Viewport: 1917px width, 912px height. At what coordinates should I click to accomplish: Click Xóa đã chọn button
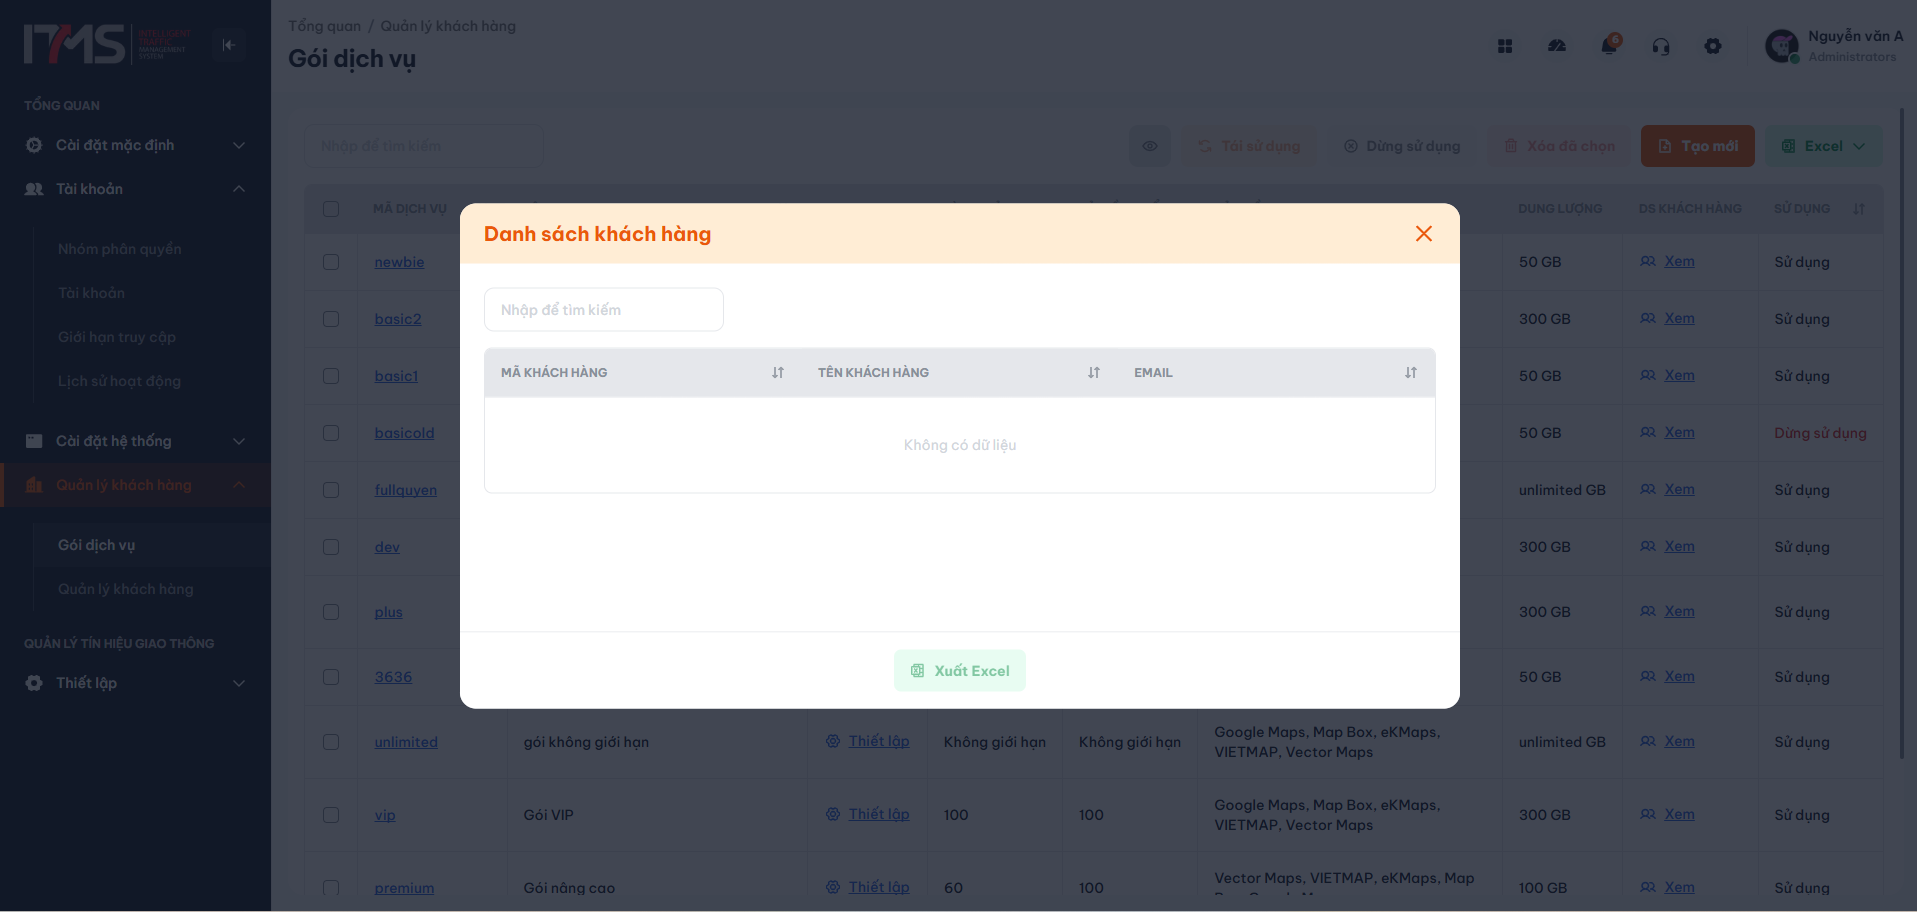pyautogui.click(x=1560, y=146)
